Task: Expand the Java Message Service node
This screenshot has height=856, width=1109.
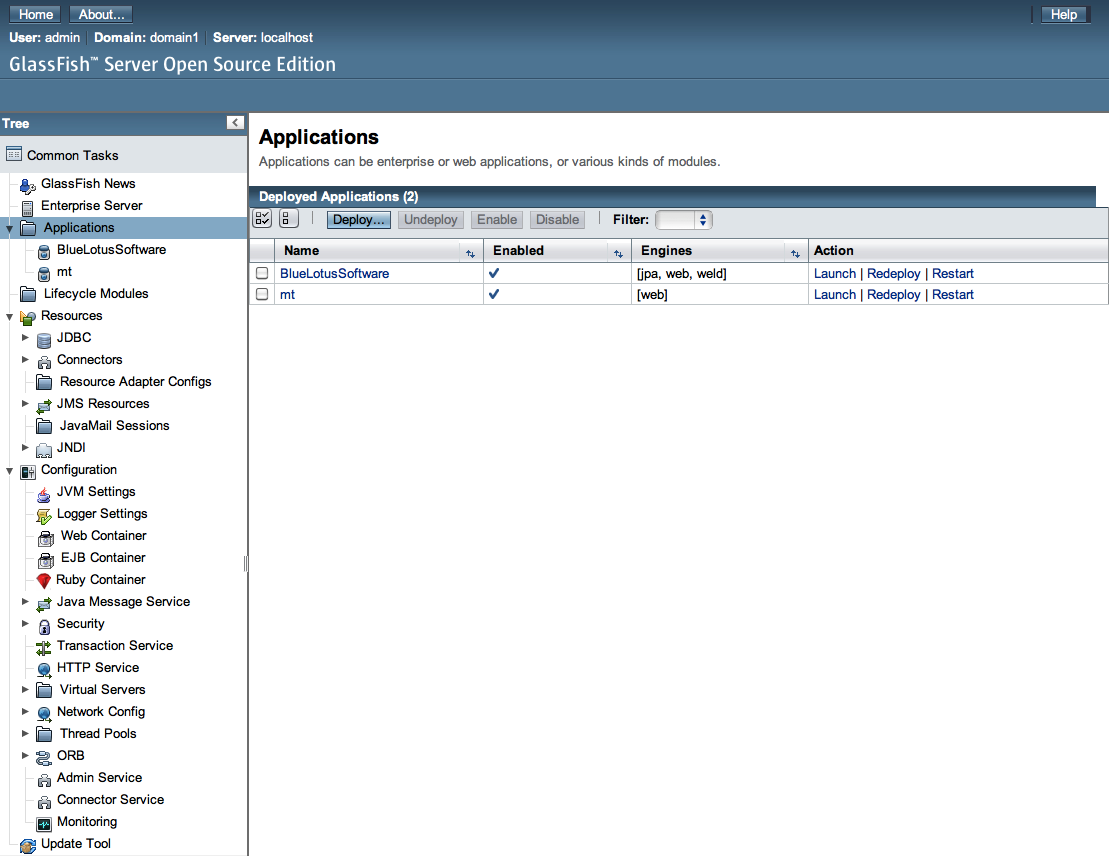Action: [25, 601]
